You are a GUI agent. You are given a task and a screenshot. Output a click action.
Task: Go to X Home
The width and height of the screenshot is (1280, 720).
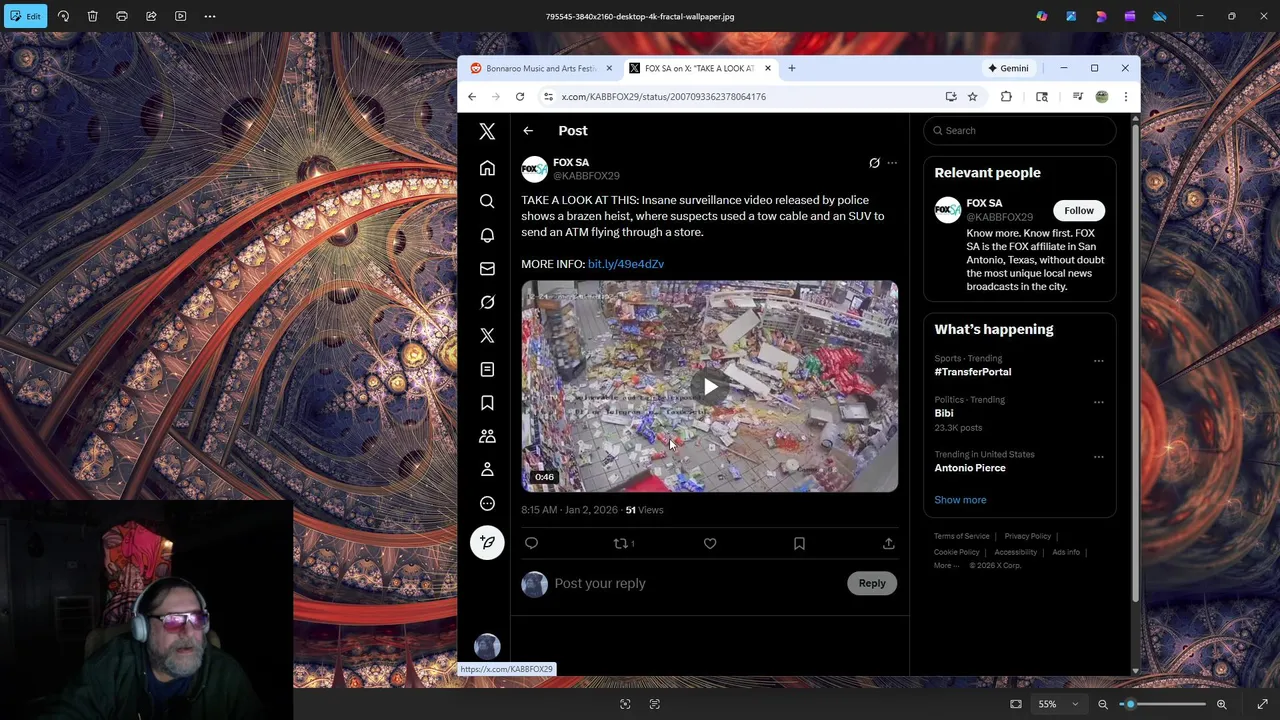[x=487, y=168]
